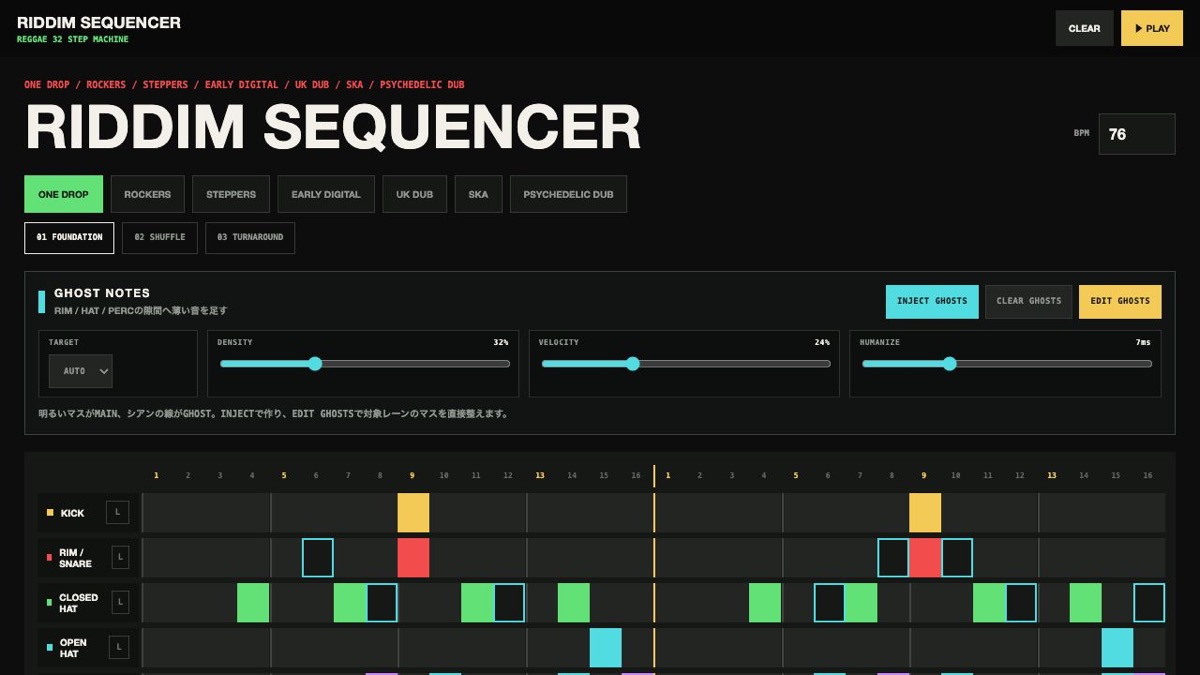
Task: Choose the Early Digital style
Action: pos(326,194)
